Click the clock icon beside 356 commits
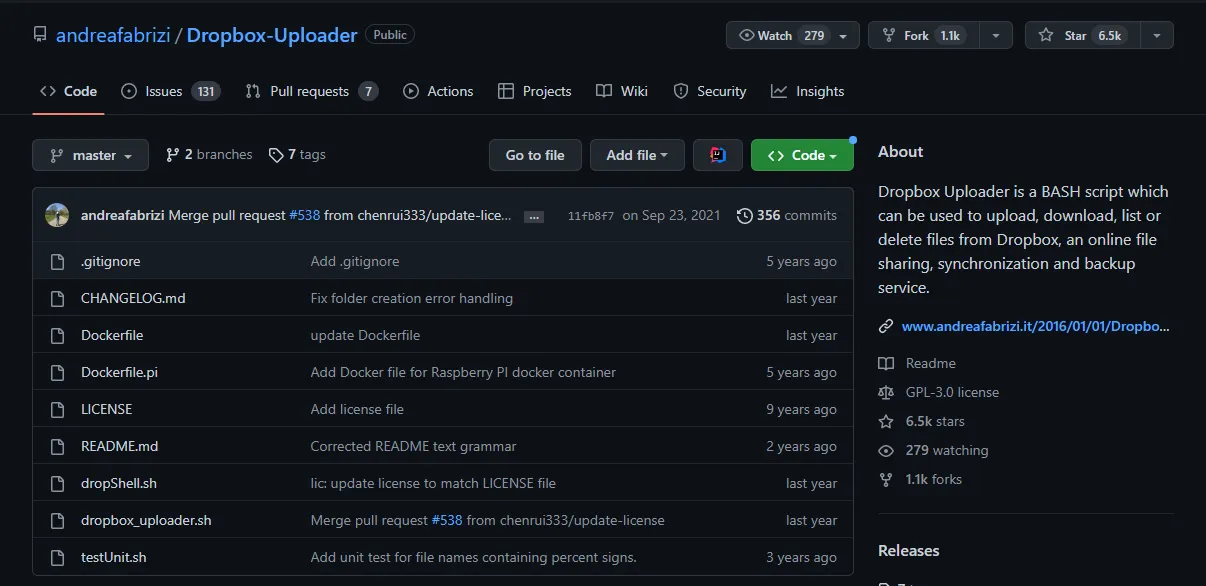 745,215
